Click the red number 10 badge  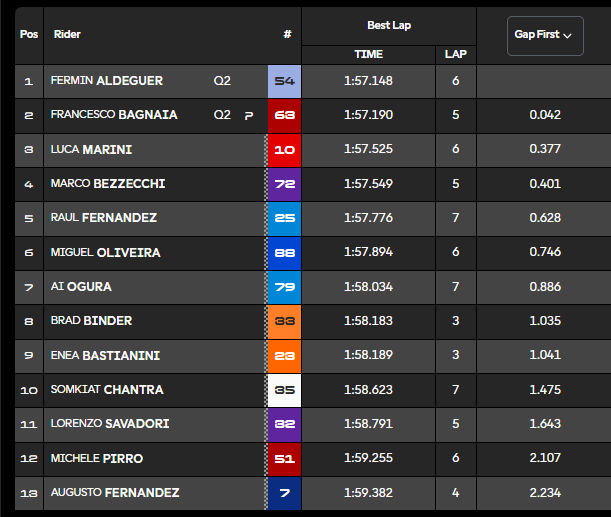coord(284,150)
